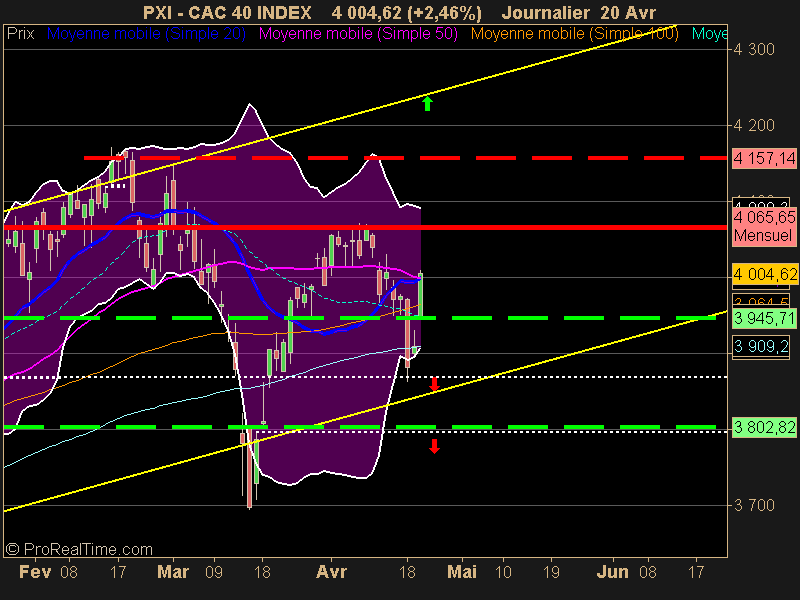The height and width of the screenshot is (600, 800).
Task: Click the green 3 945,71 support label
Action: click(764, 318)
